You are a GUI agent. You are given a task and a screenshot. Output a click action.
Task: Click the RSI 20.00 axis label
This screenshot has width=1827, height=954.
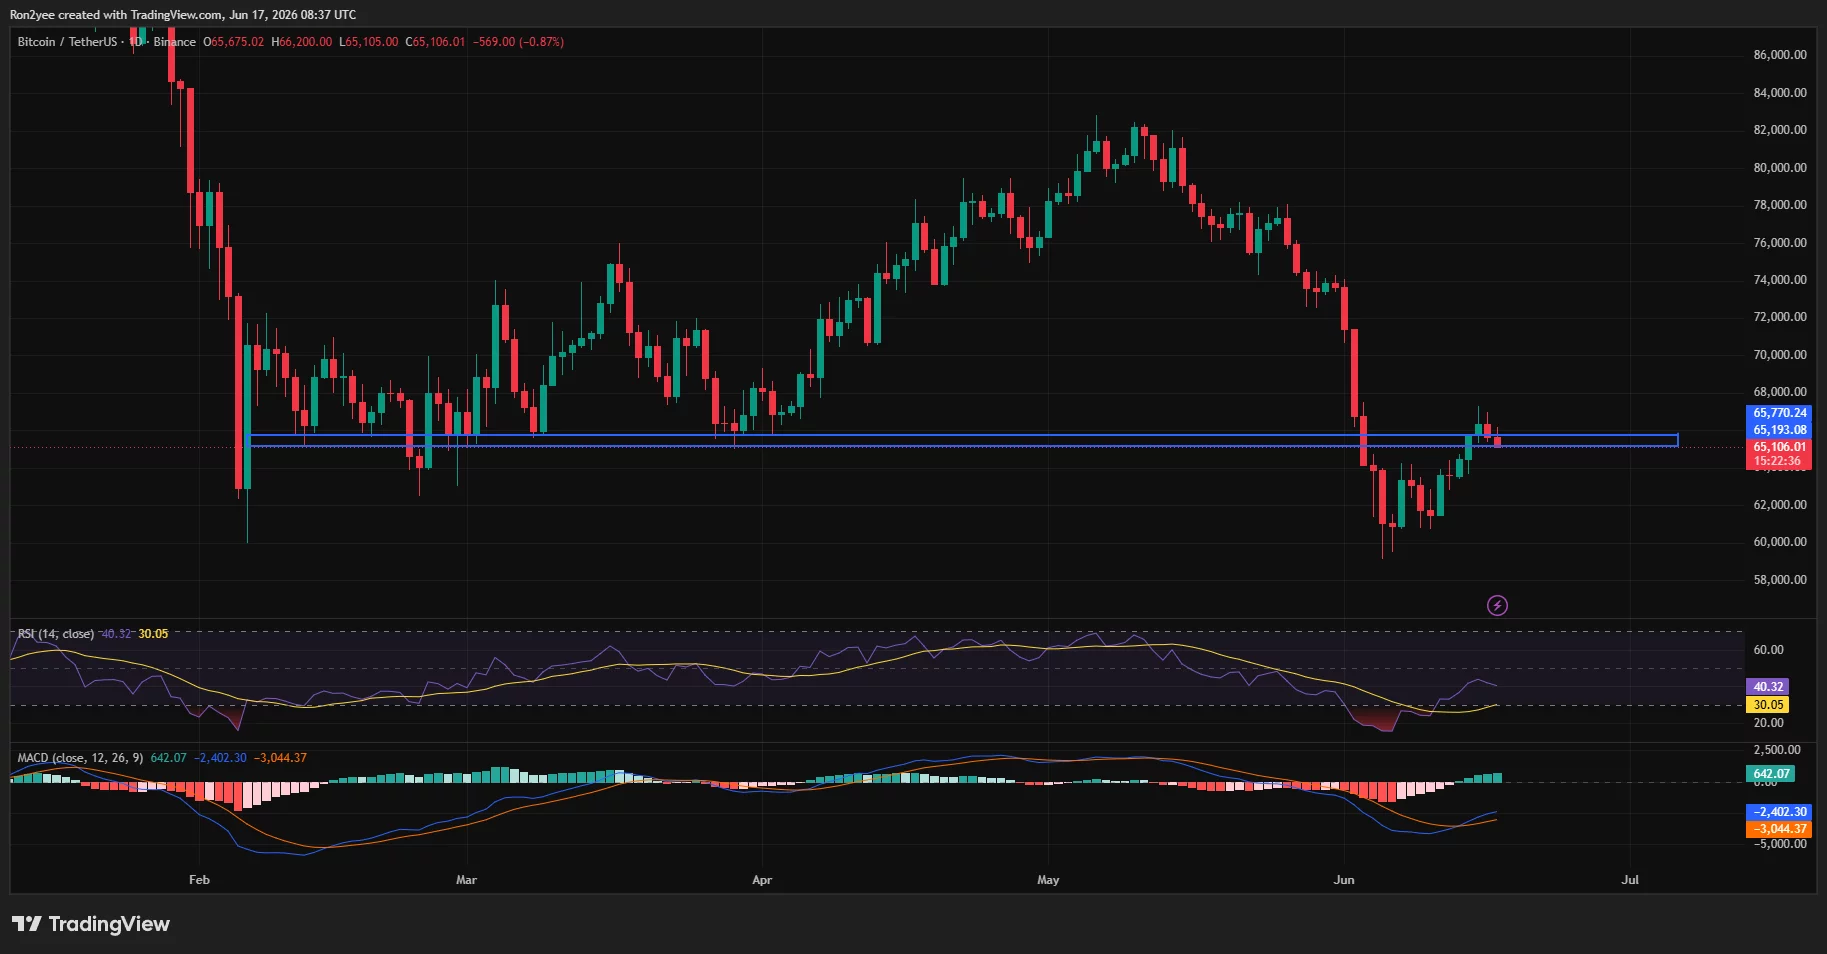[x=1768, y=723]
